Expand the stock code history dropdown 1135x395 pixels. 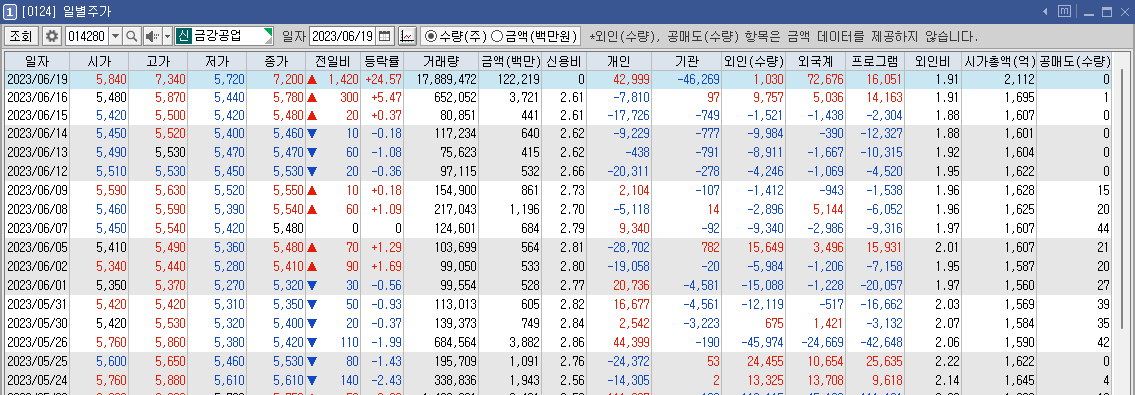[115, 35]
